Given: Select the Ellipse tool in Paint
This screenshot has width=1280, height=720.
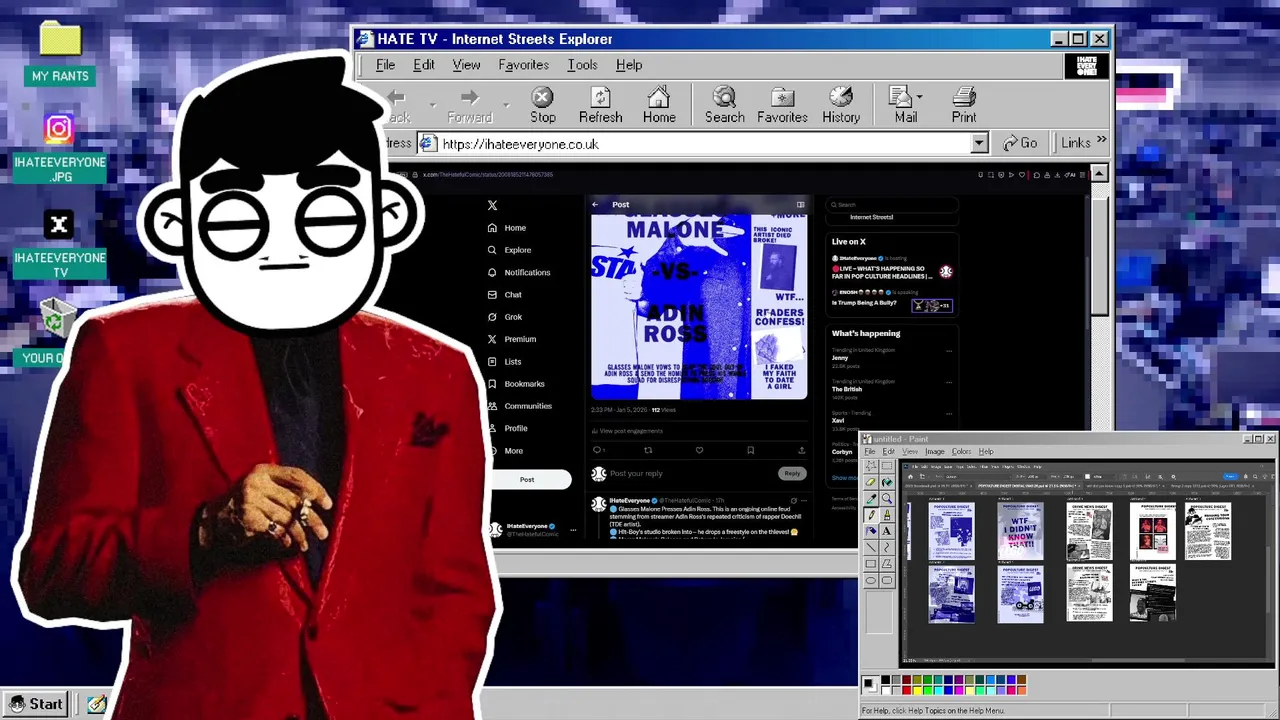Looking at the screenshot, I should point(871,580).
